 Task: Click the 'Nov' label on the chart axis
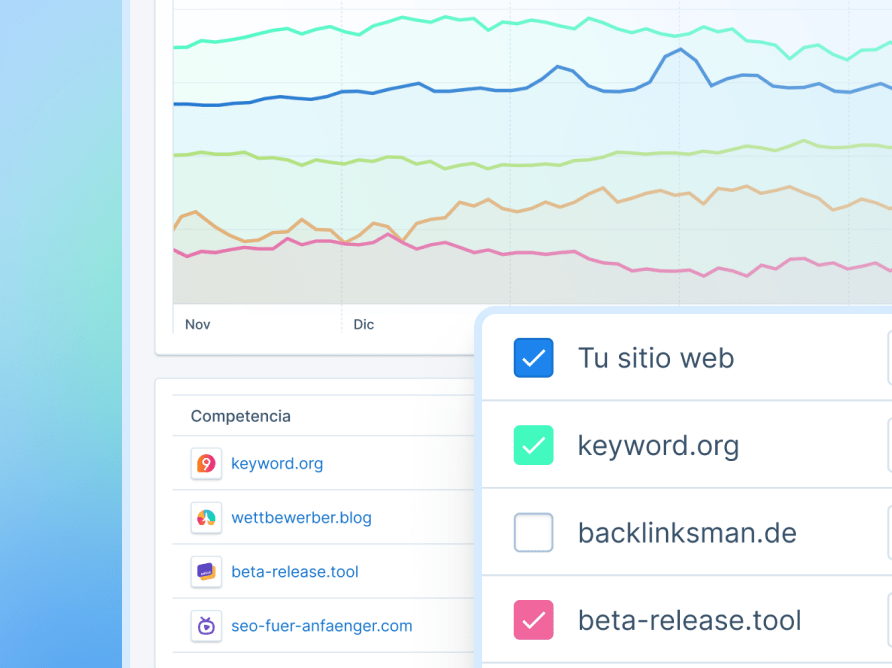pos(198,325)
